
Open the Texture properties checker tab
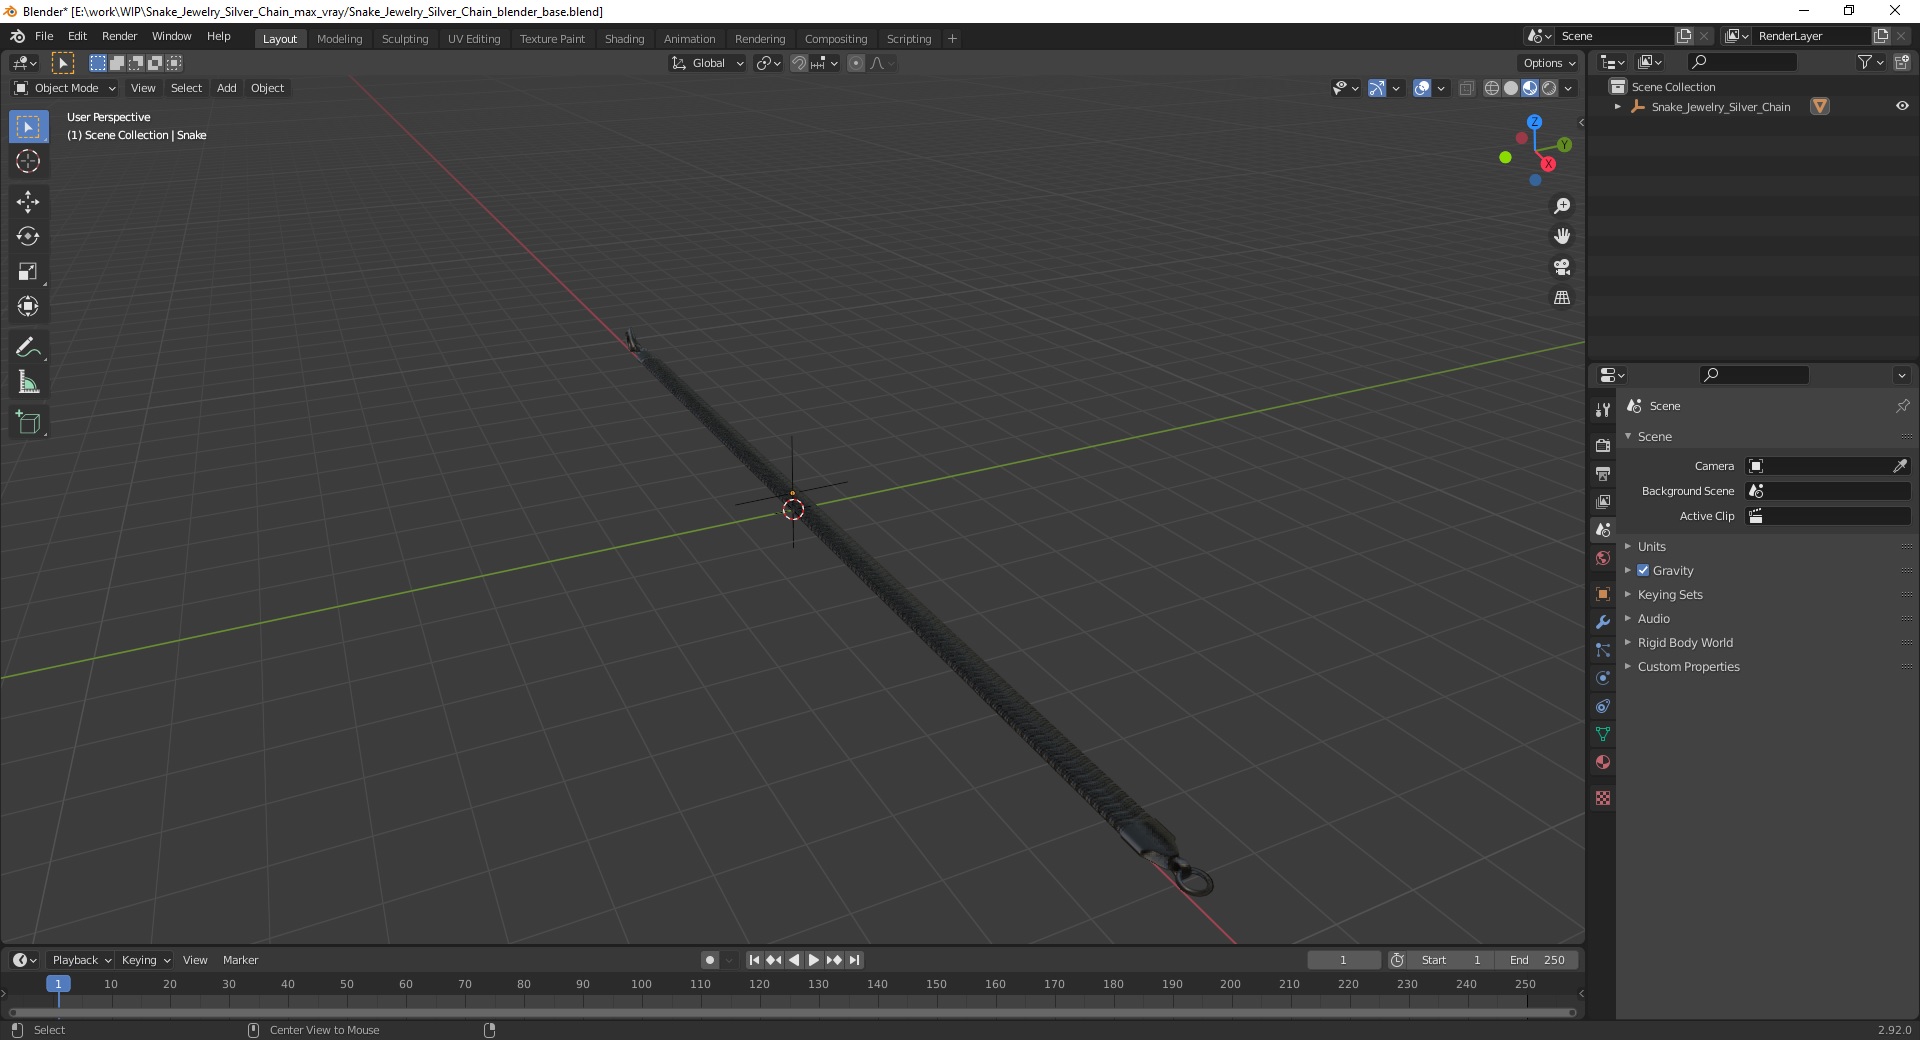click(1603, 798)
